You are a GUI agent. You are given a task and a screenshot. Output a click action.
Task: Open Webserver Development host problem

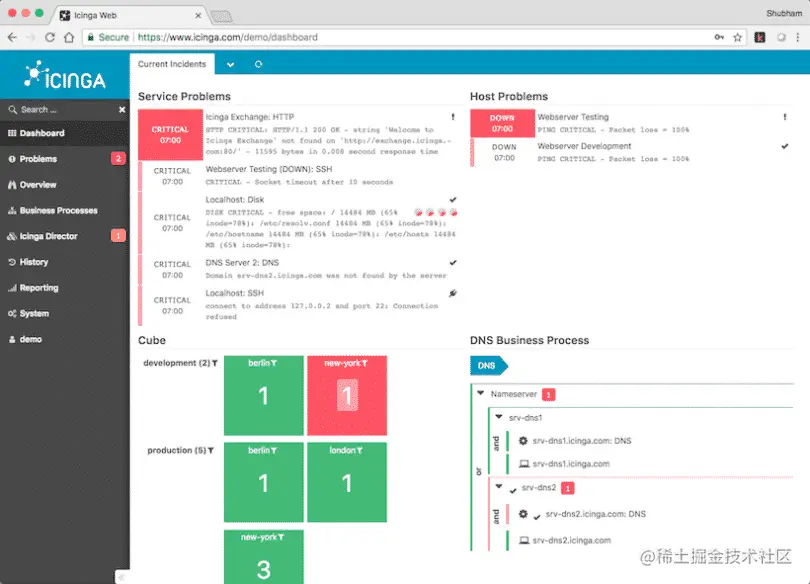[584, 147]
